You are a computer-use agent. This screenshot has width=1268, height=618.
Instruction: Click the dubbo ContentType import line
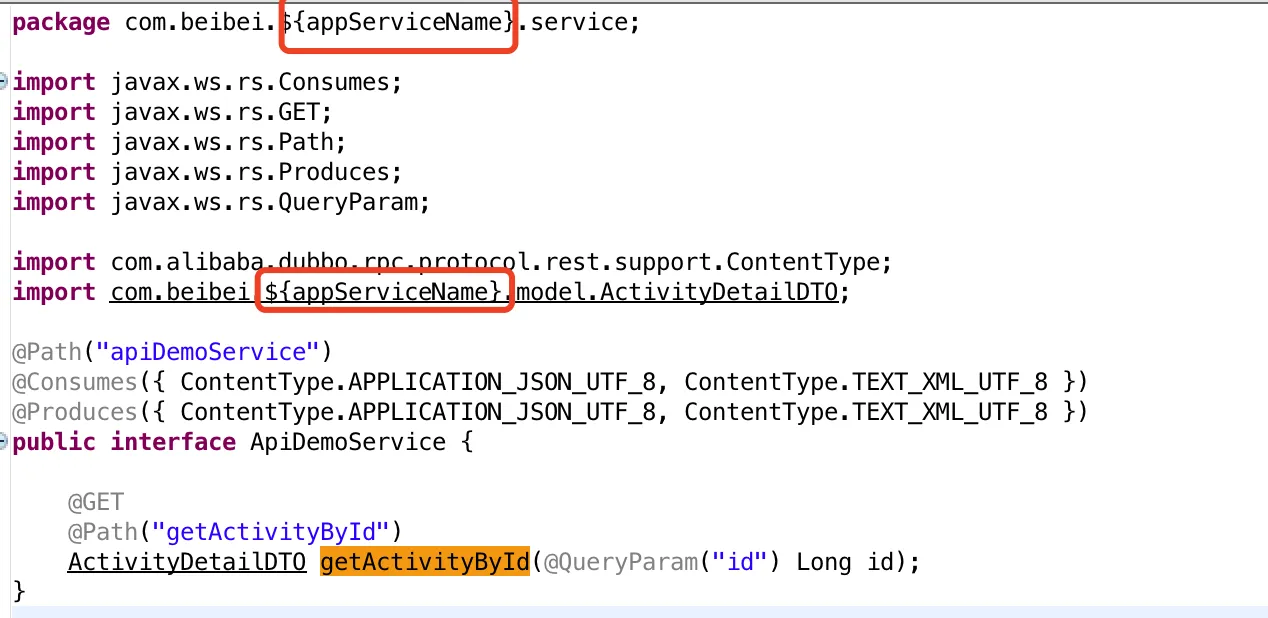tap(452, 262)
